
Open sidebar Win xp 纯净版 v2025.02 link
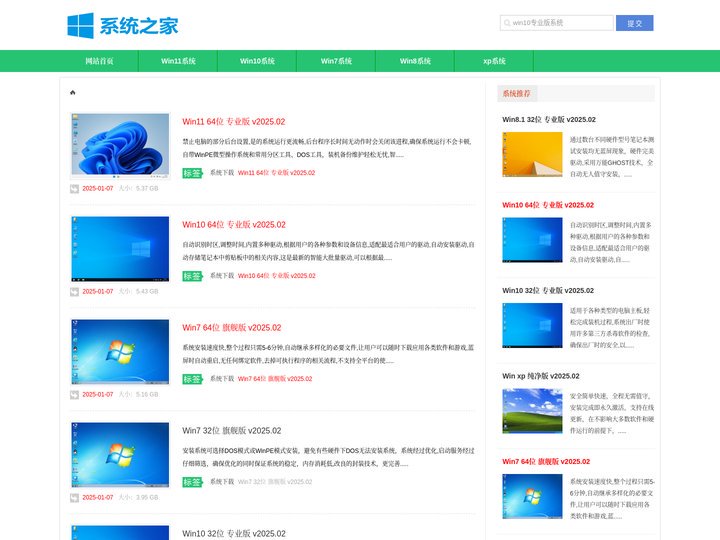point(540,376)
